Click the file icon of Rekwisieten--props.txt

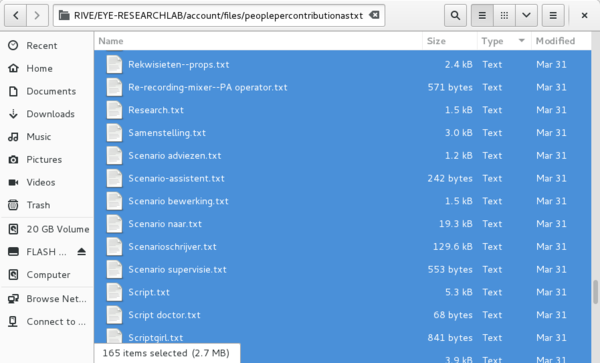[x=114, y=64]
